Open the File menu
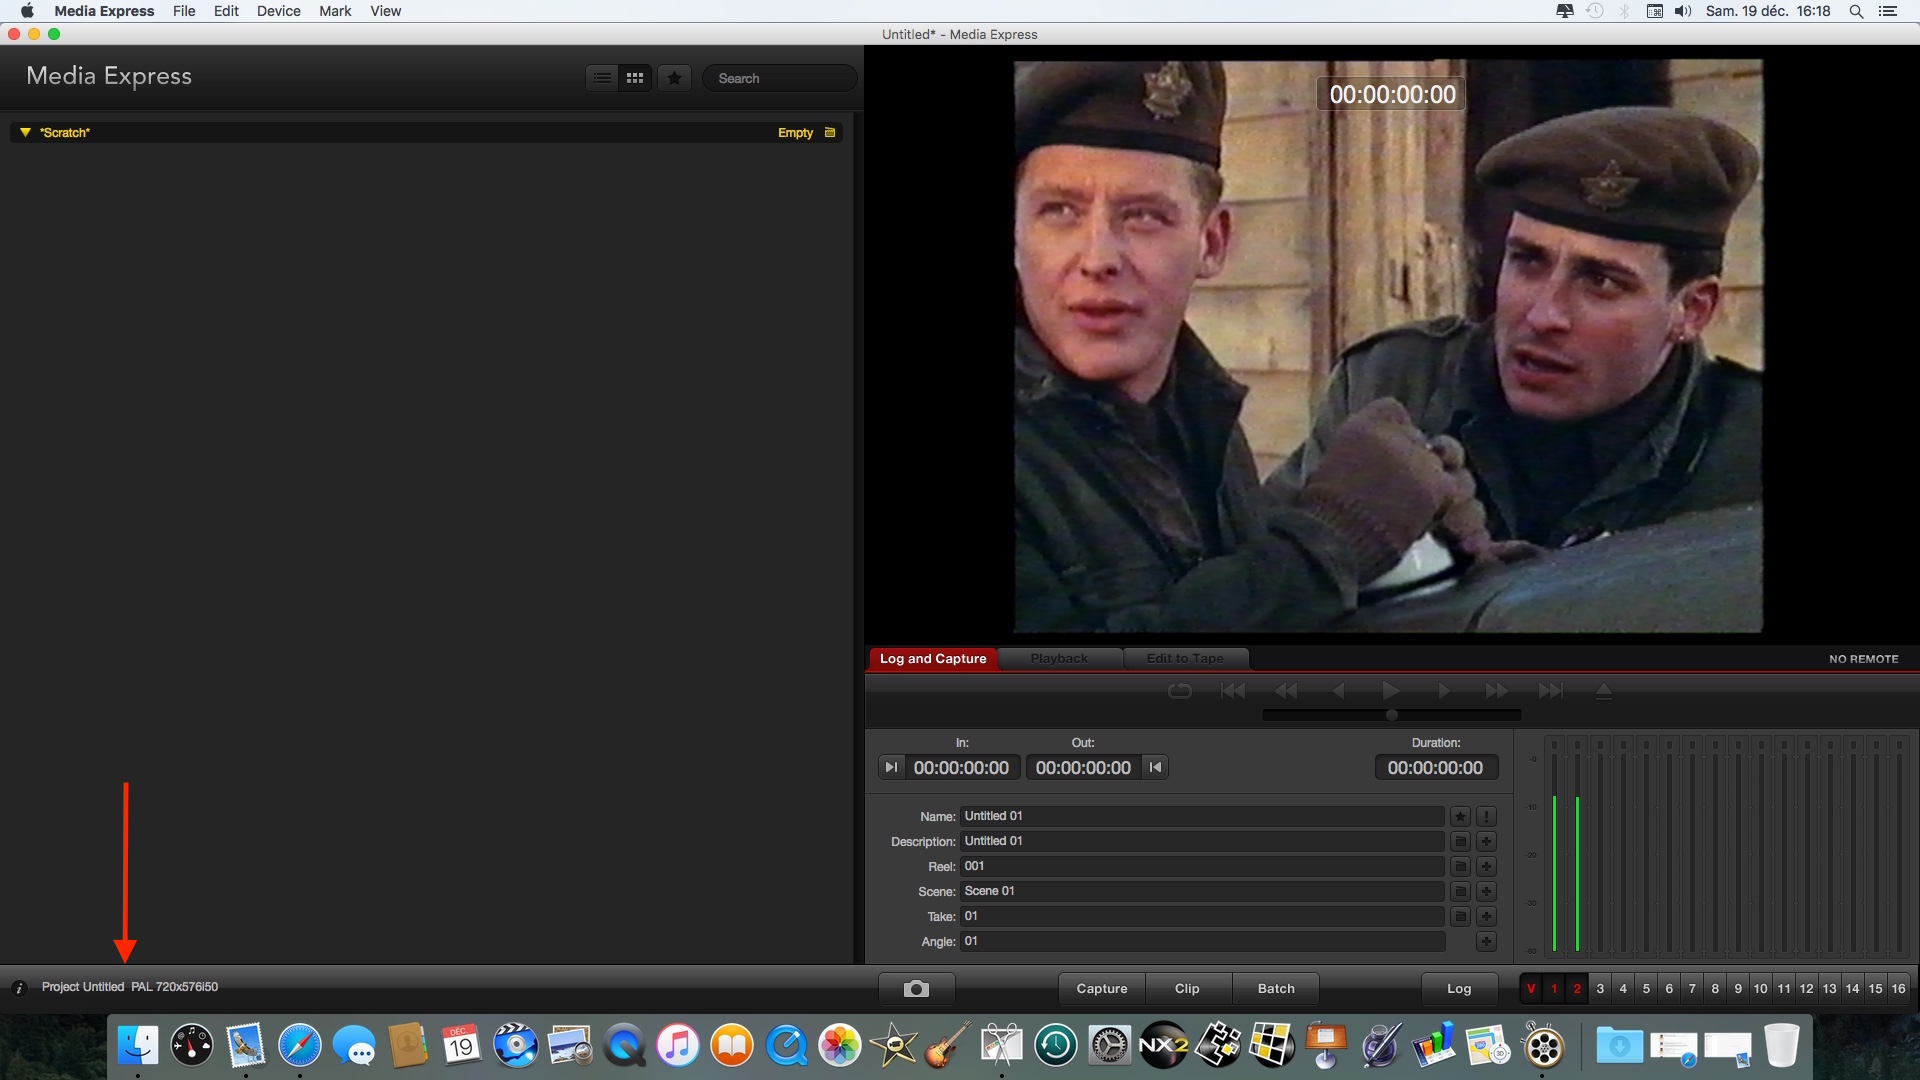The image size is (1920, 1080). pos(184,11)
